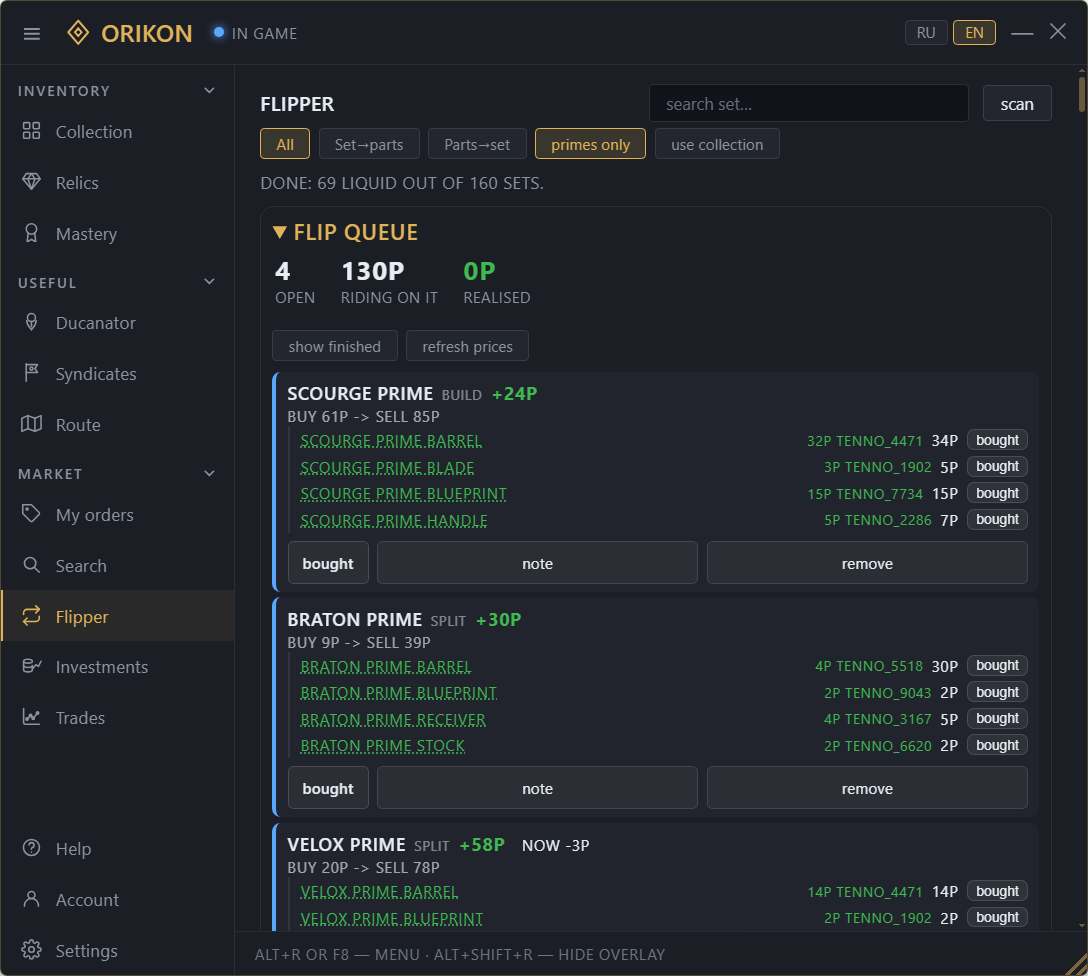Click the Flipper arrows icon
Image resolution: width=1088 pixels, height=976 pixels.
[x=31, y=616]
